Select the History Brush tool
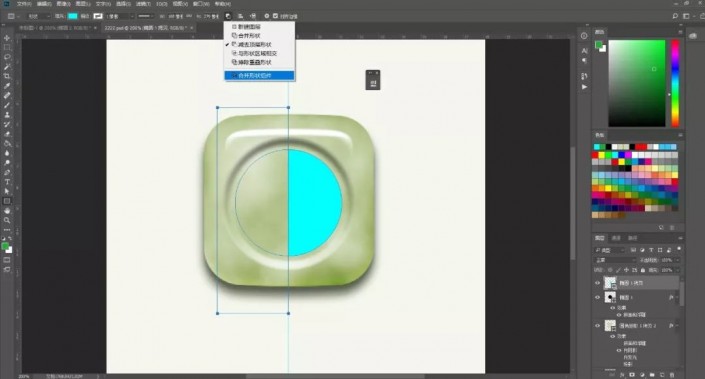This screenshot has height=379, width=705. (7, 124)
